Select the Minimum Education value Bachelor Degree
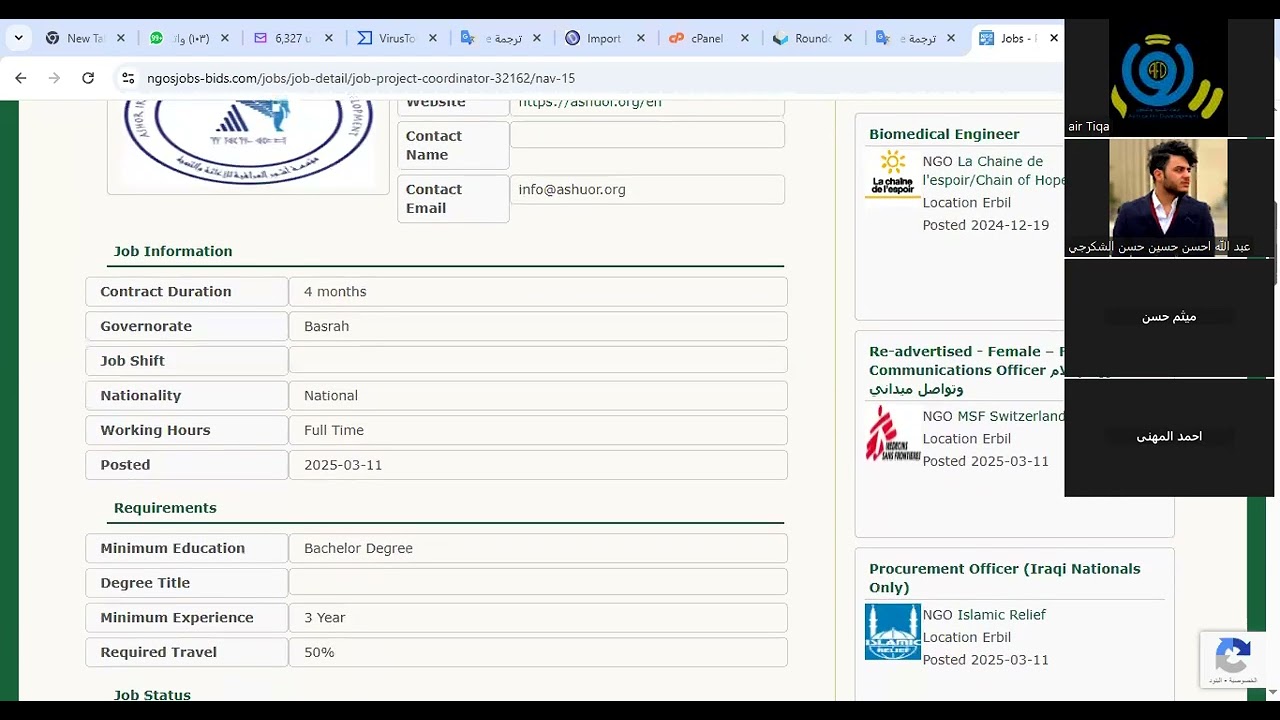Image resolution: width=1280 pixels, height=720 pixels. click(358, 548)
